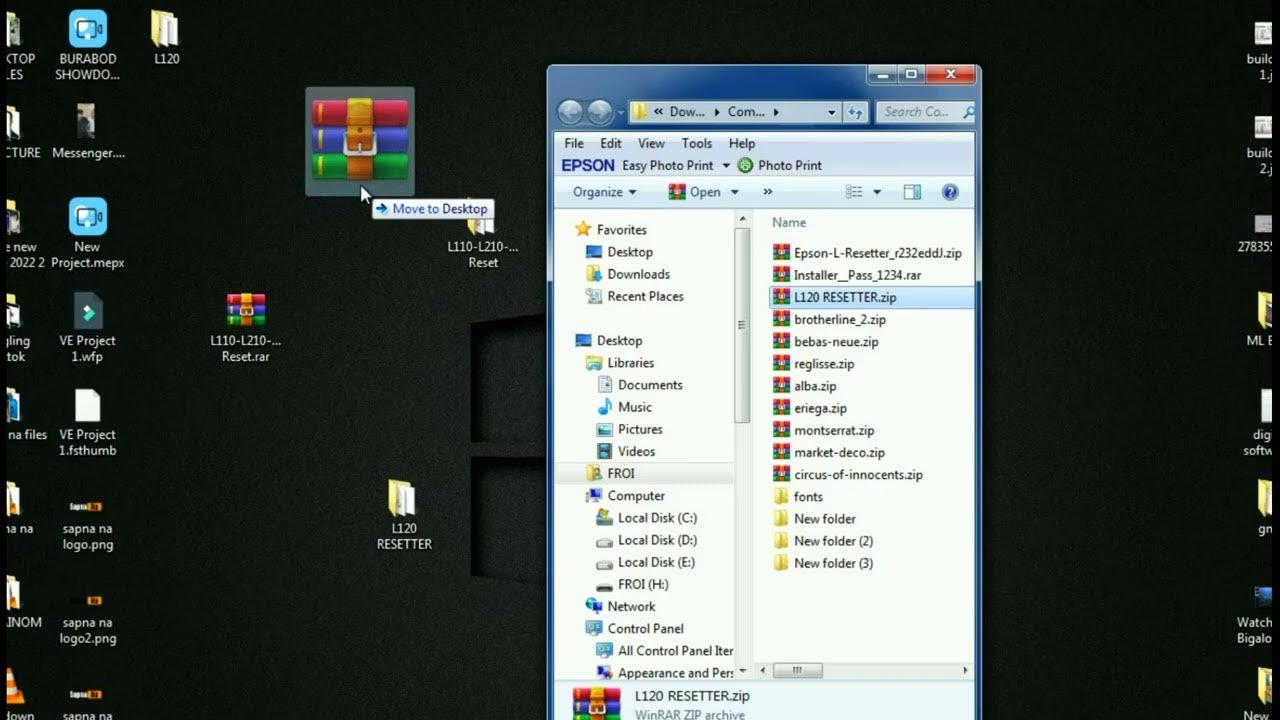The height and width of the screenshot is (720, 1280).
Task: Select the L120 folder on desktop
Action: point(166,38)
